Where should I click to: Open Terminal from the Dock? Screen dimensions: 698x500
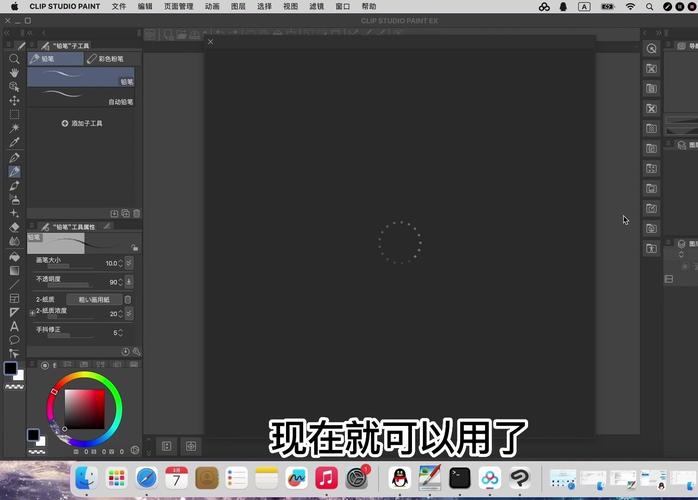[x=460, y=478]
